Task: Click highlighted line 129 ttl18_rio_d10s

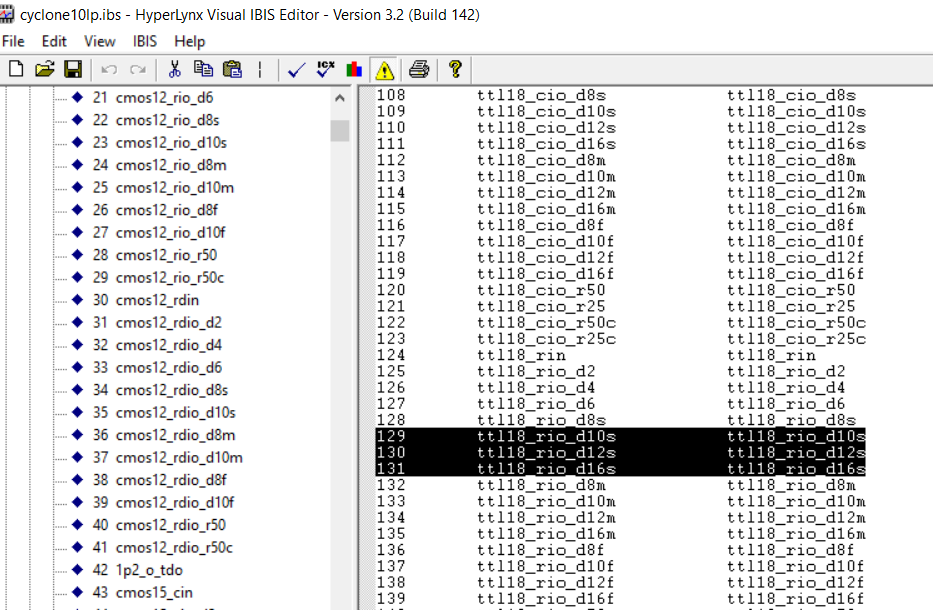Action: tap(621, 436)
